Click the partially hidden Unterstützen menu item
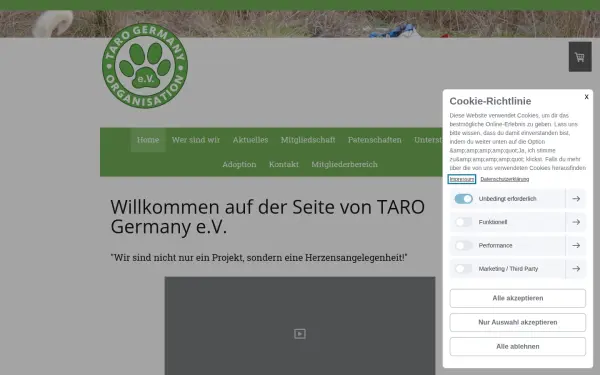This screenshot has width=600, height=375. click(428, 140)
